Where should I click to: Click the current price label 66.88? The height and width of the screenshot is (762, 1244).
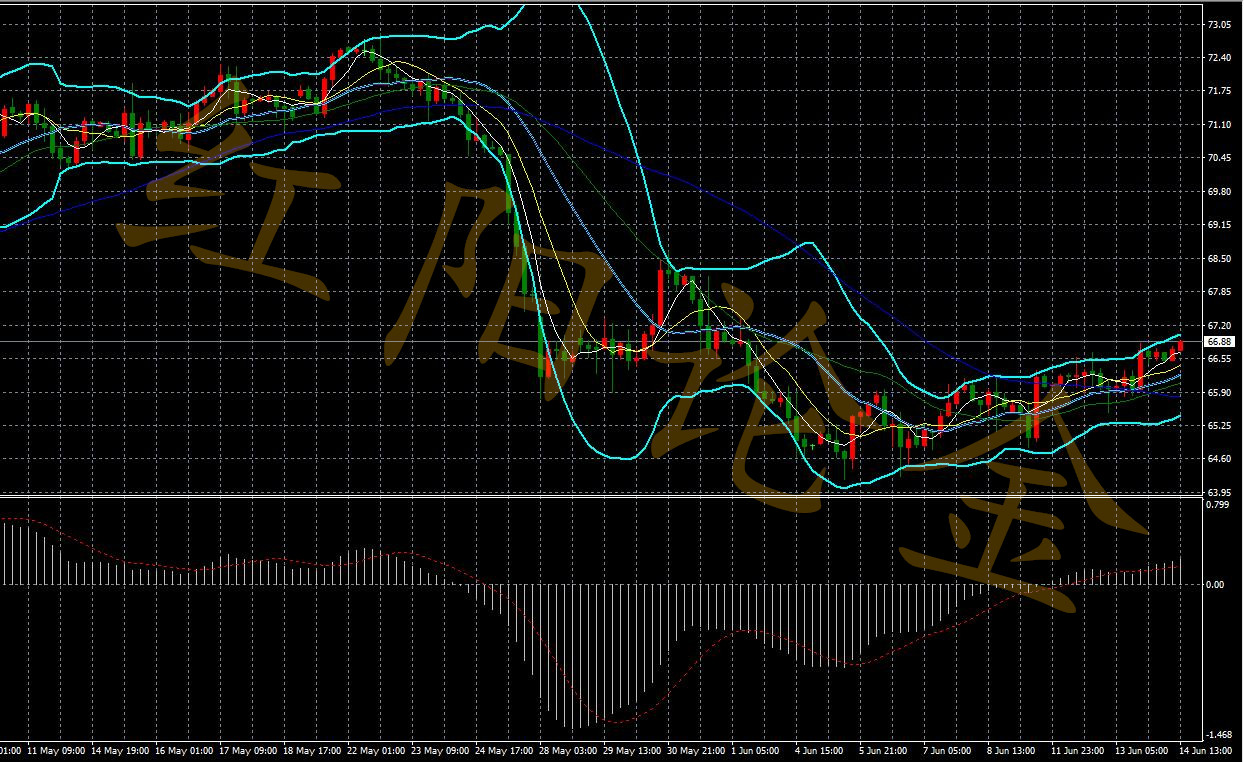[x=1221, y=342]
